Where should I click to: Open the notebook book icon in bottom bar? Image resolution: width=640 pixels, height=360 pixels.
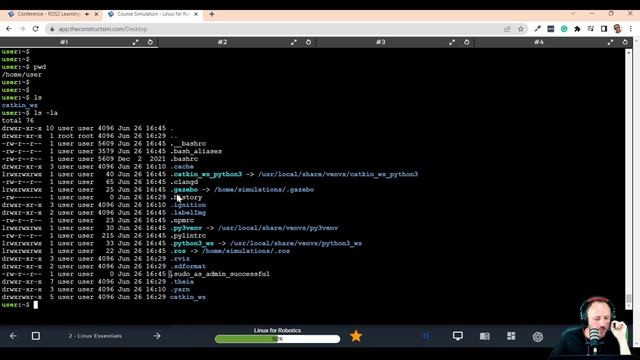click(x=484, y=336)
